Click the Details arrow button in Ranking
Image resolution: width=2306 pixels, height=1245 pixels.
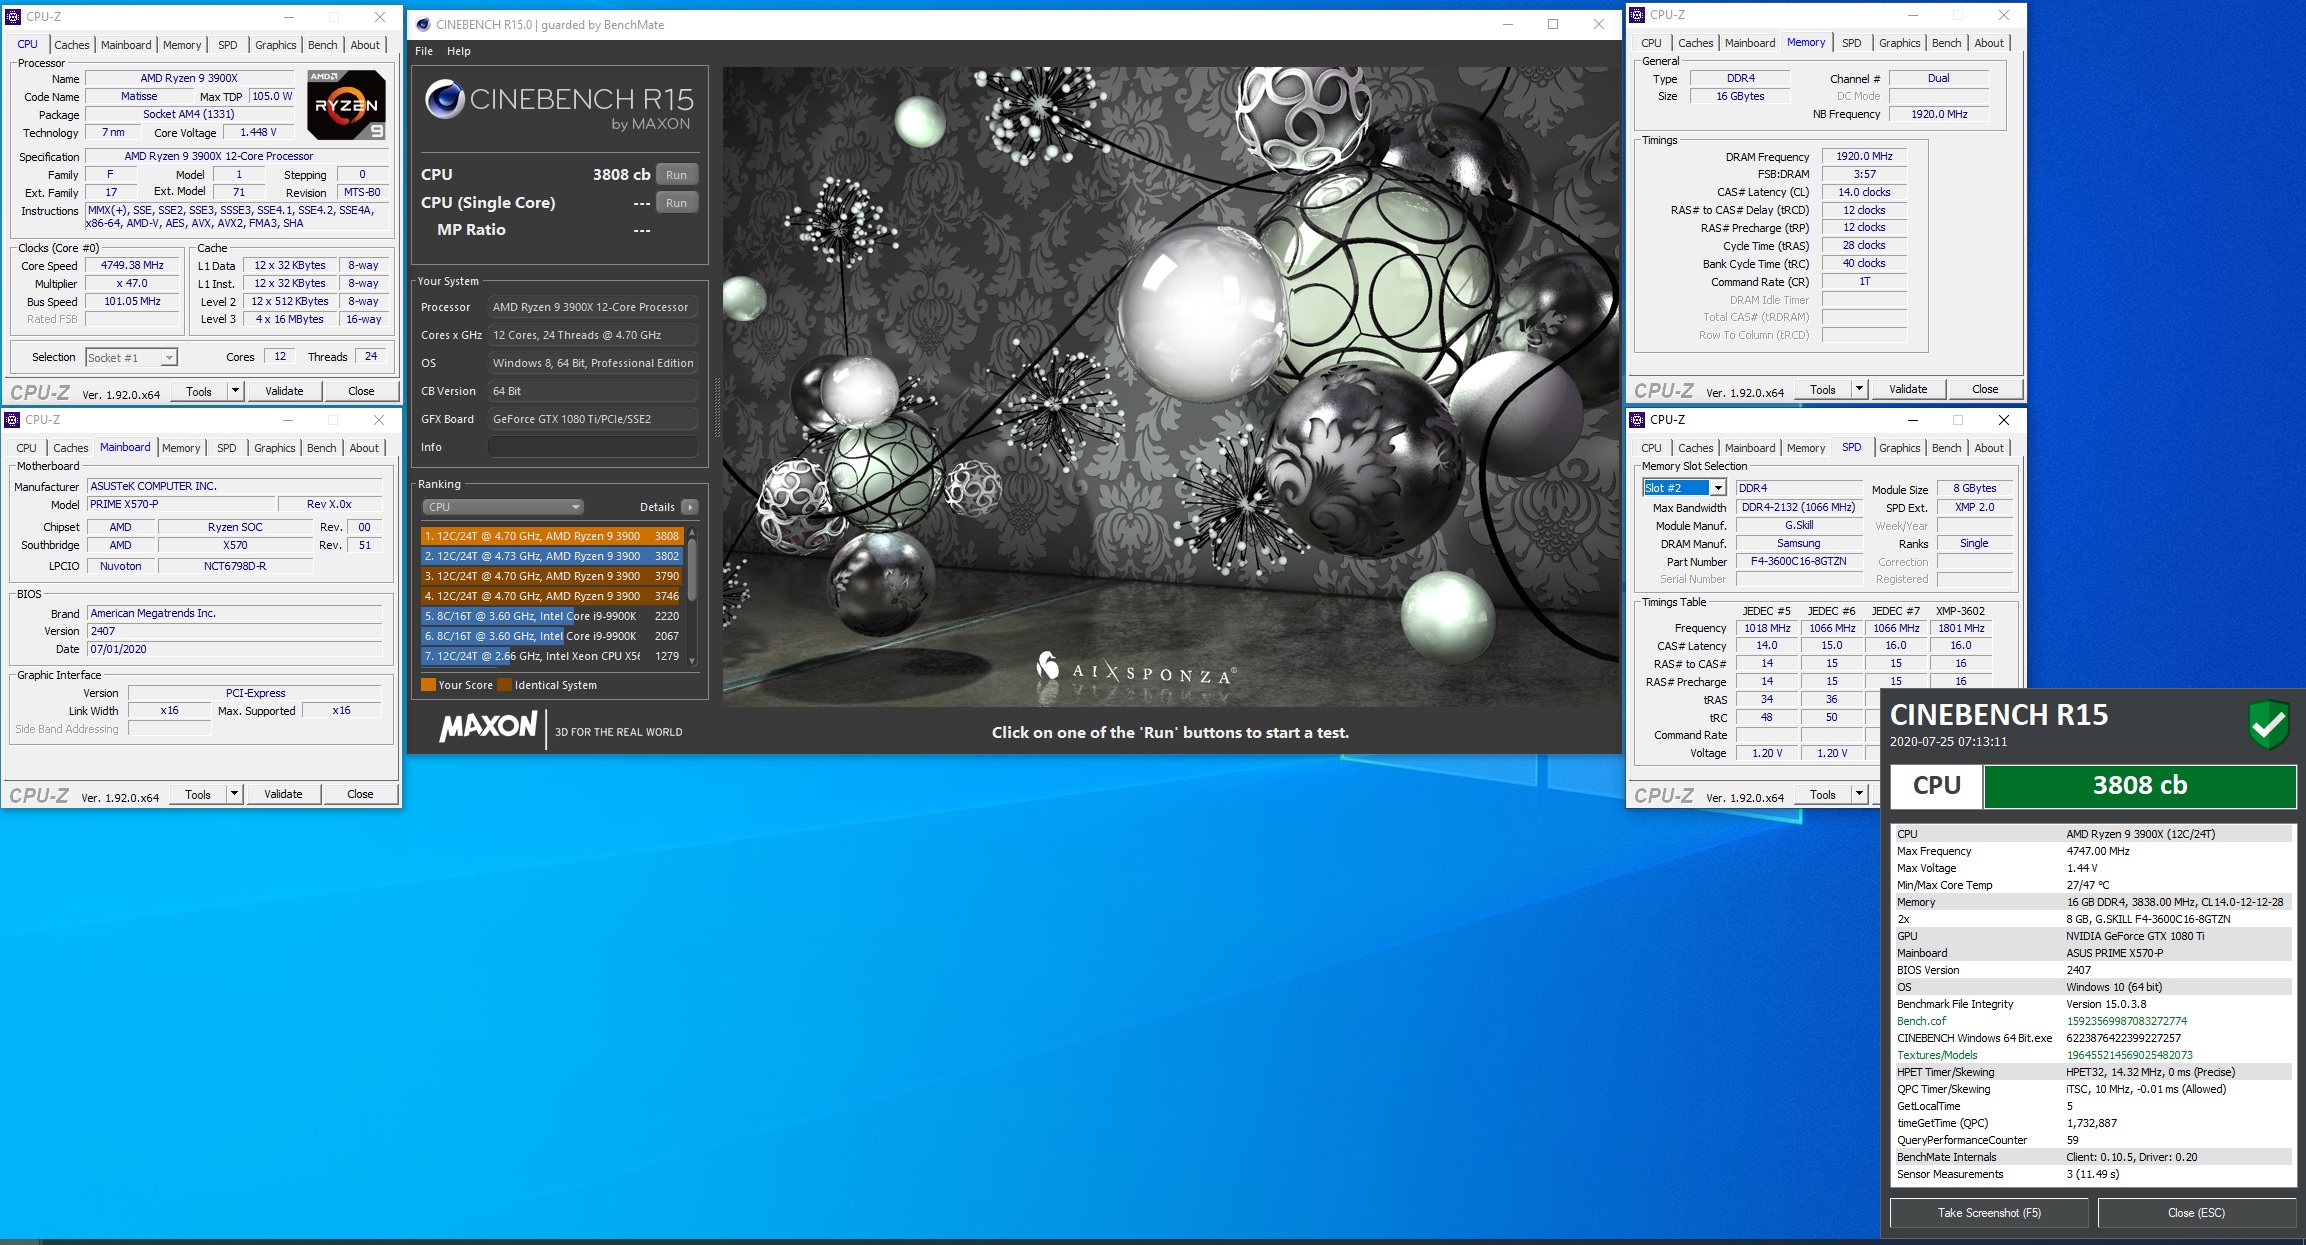tap(690, 507)
